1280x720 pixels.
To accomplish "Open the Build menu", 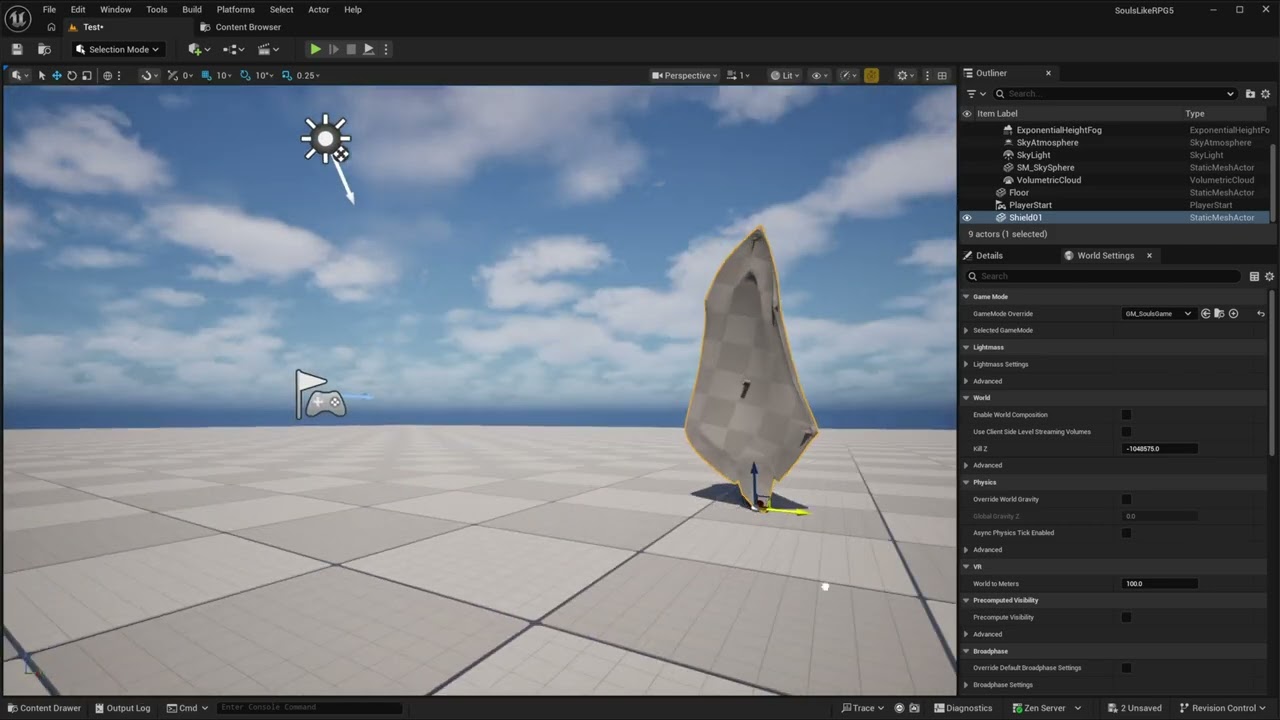I will point(192,9).
